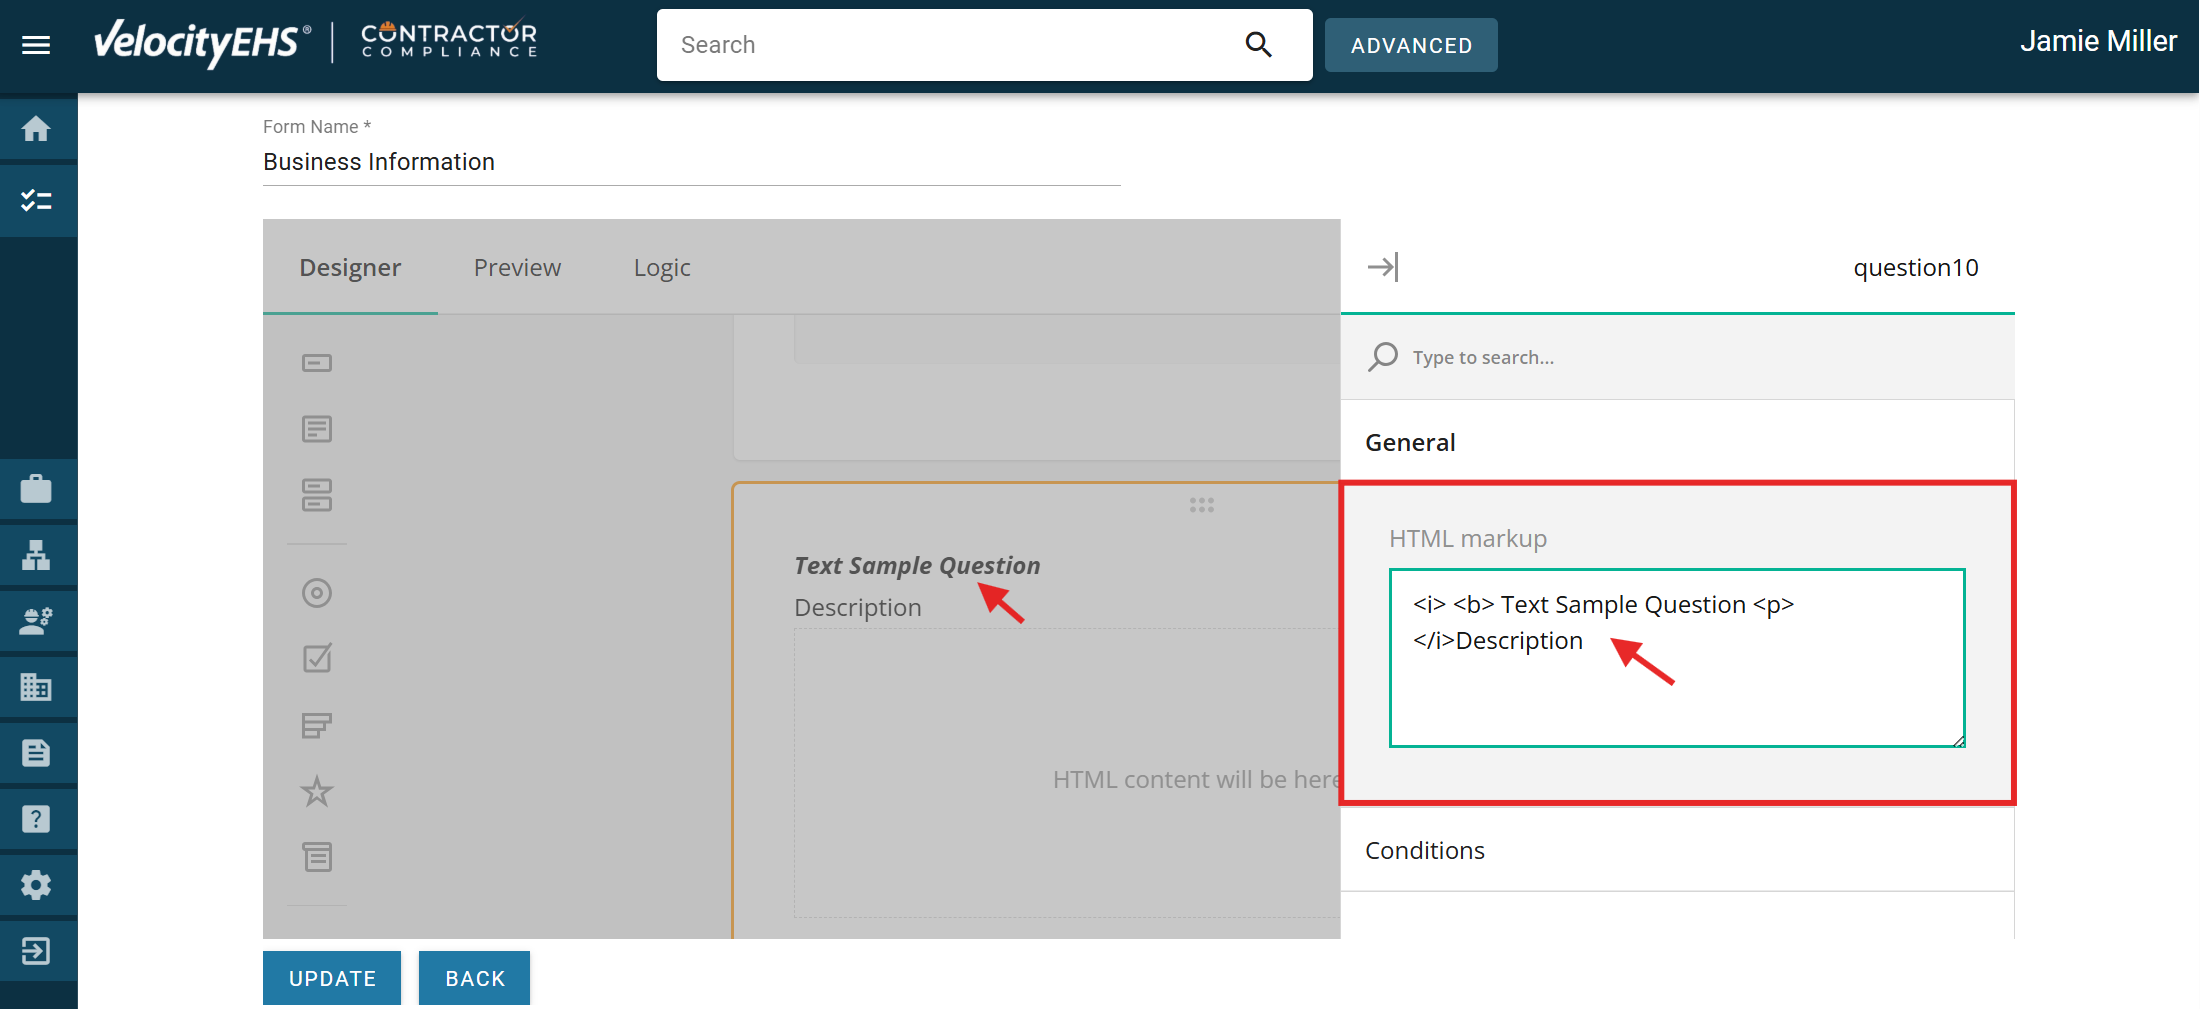2200x1009 pixels.
Task: Click the organization hierarchy sidebar icon
Action: click(x=37, y=555)
